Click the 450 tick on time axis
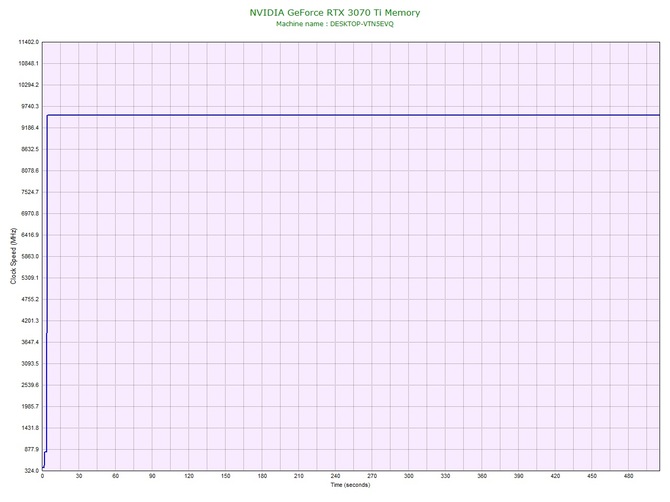Viewport: 670px width, 502px height. (592, 476)
